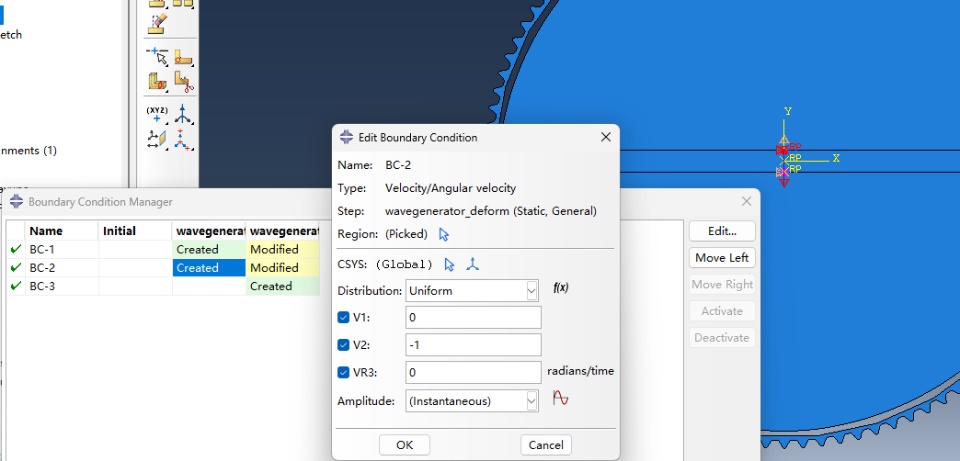Click the Activate button
Viewport: 960px width, 461px height.
(x=722, y=311)
